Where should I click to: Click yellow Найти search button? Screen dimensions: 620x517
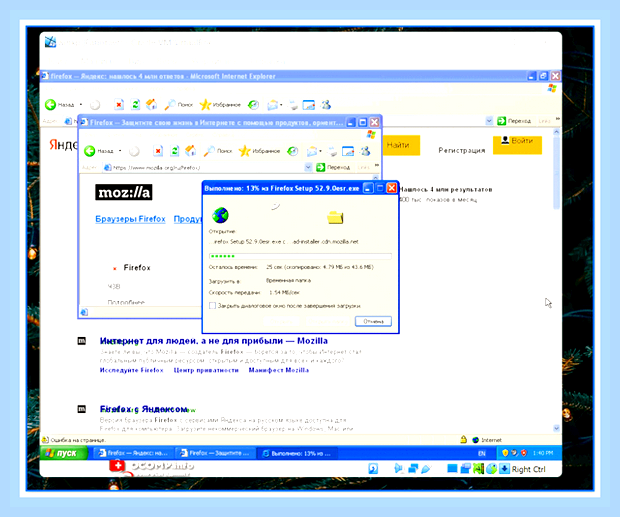tap(401, 145)
